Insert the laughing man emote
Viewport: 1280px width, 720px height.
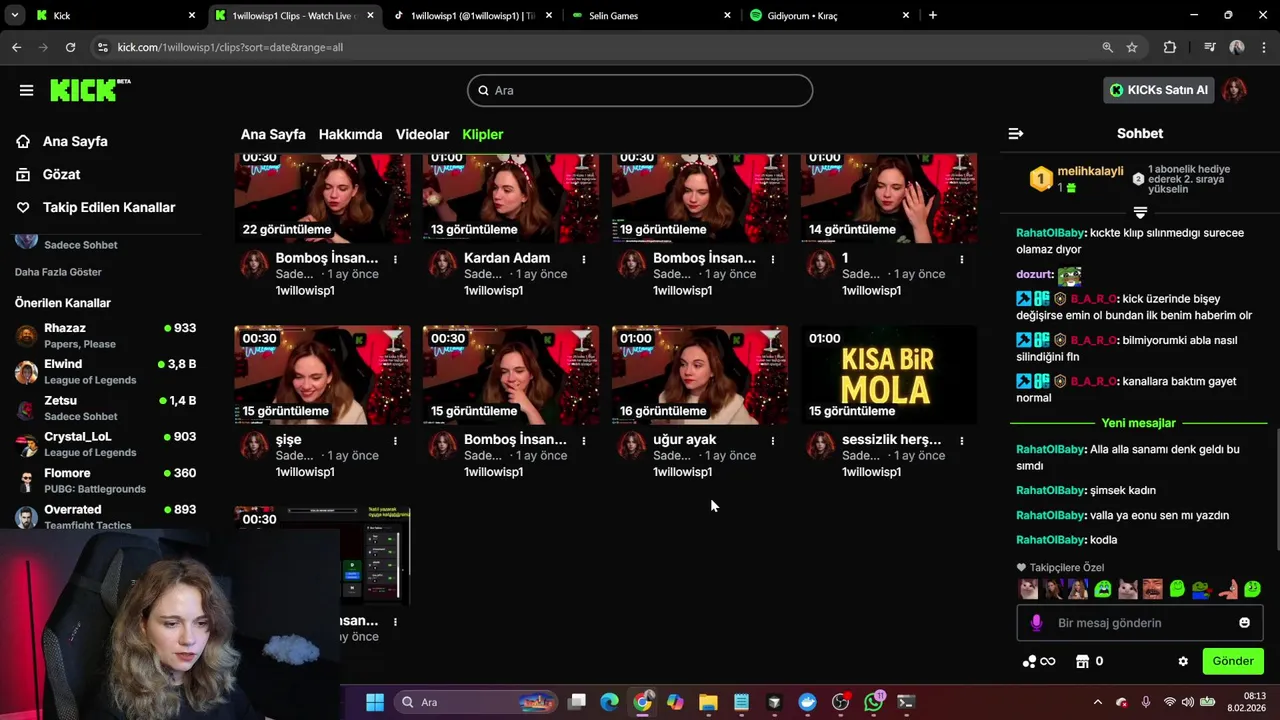coord(1153,589)
